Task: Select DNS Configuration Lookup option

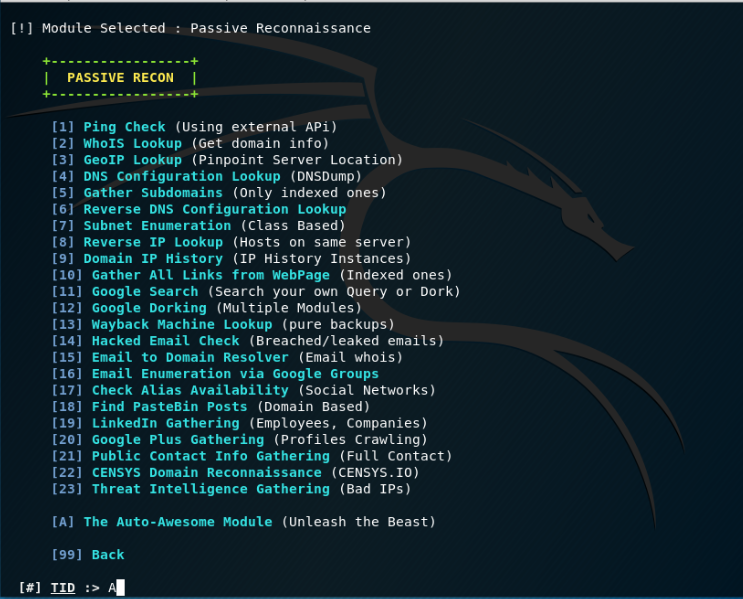Action: point(181,177)
